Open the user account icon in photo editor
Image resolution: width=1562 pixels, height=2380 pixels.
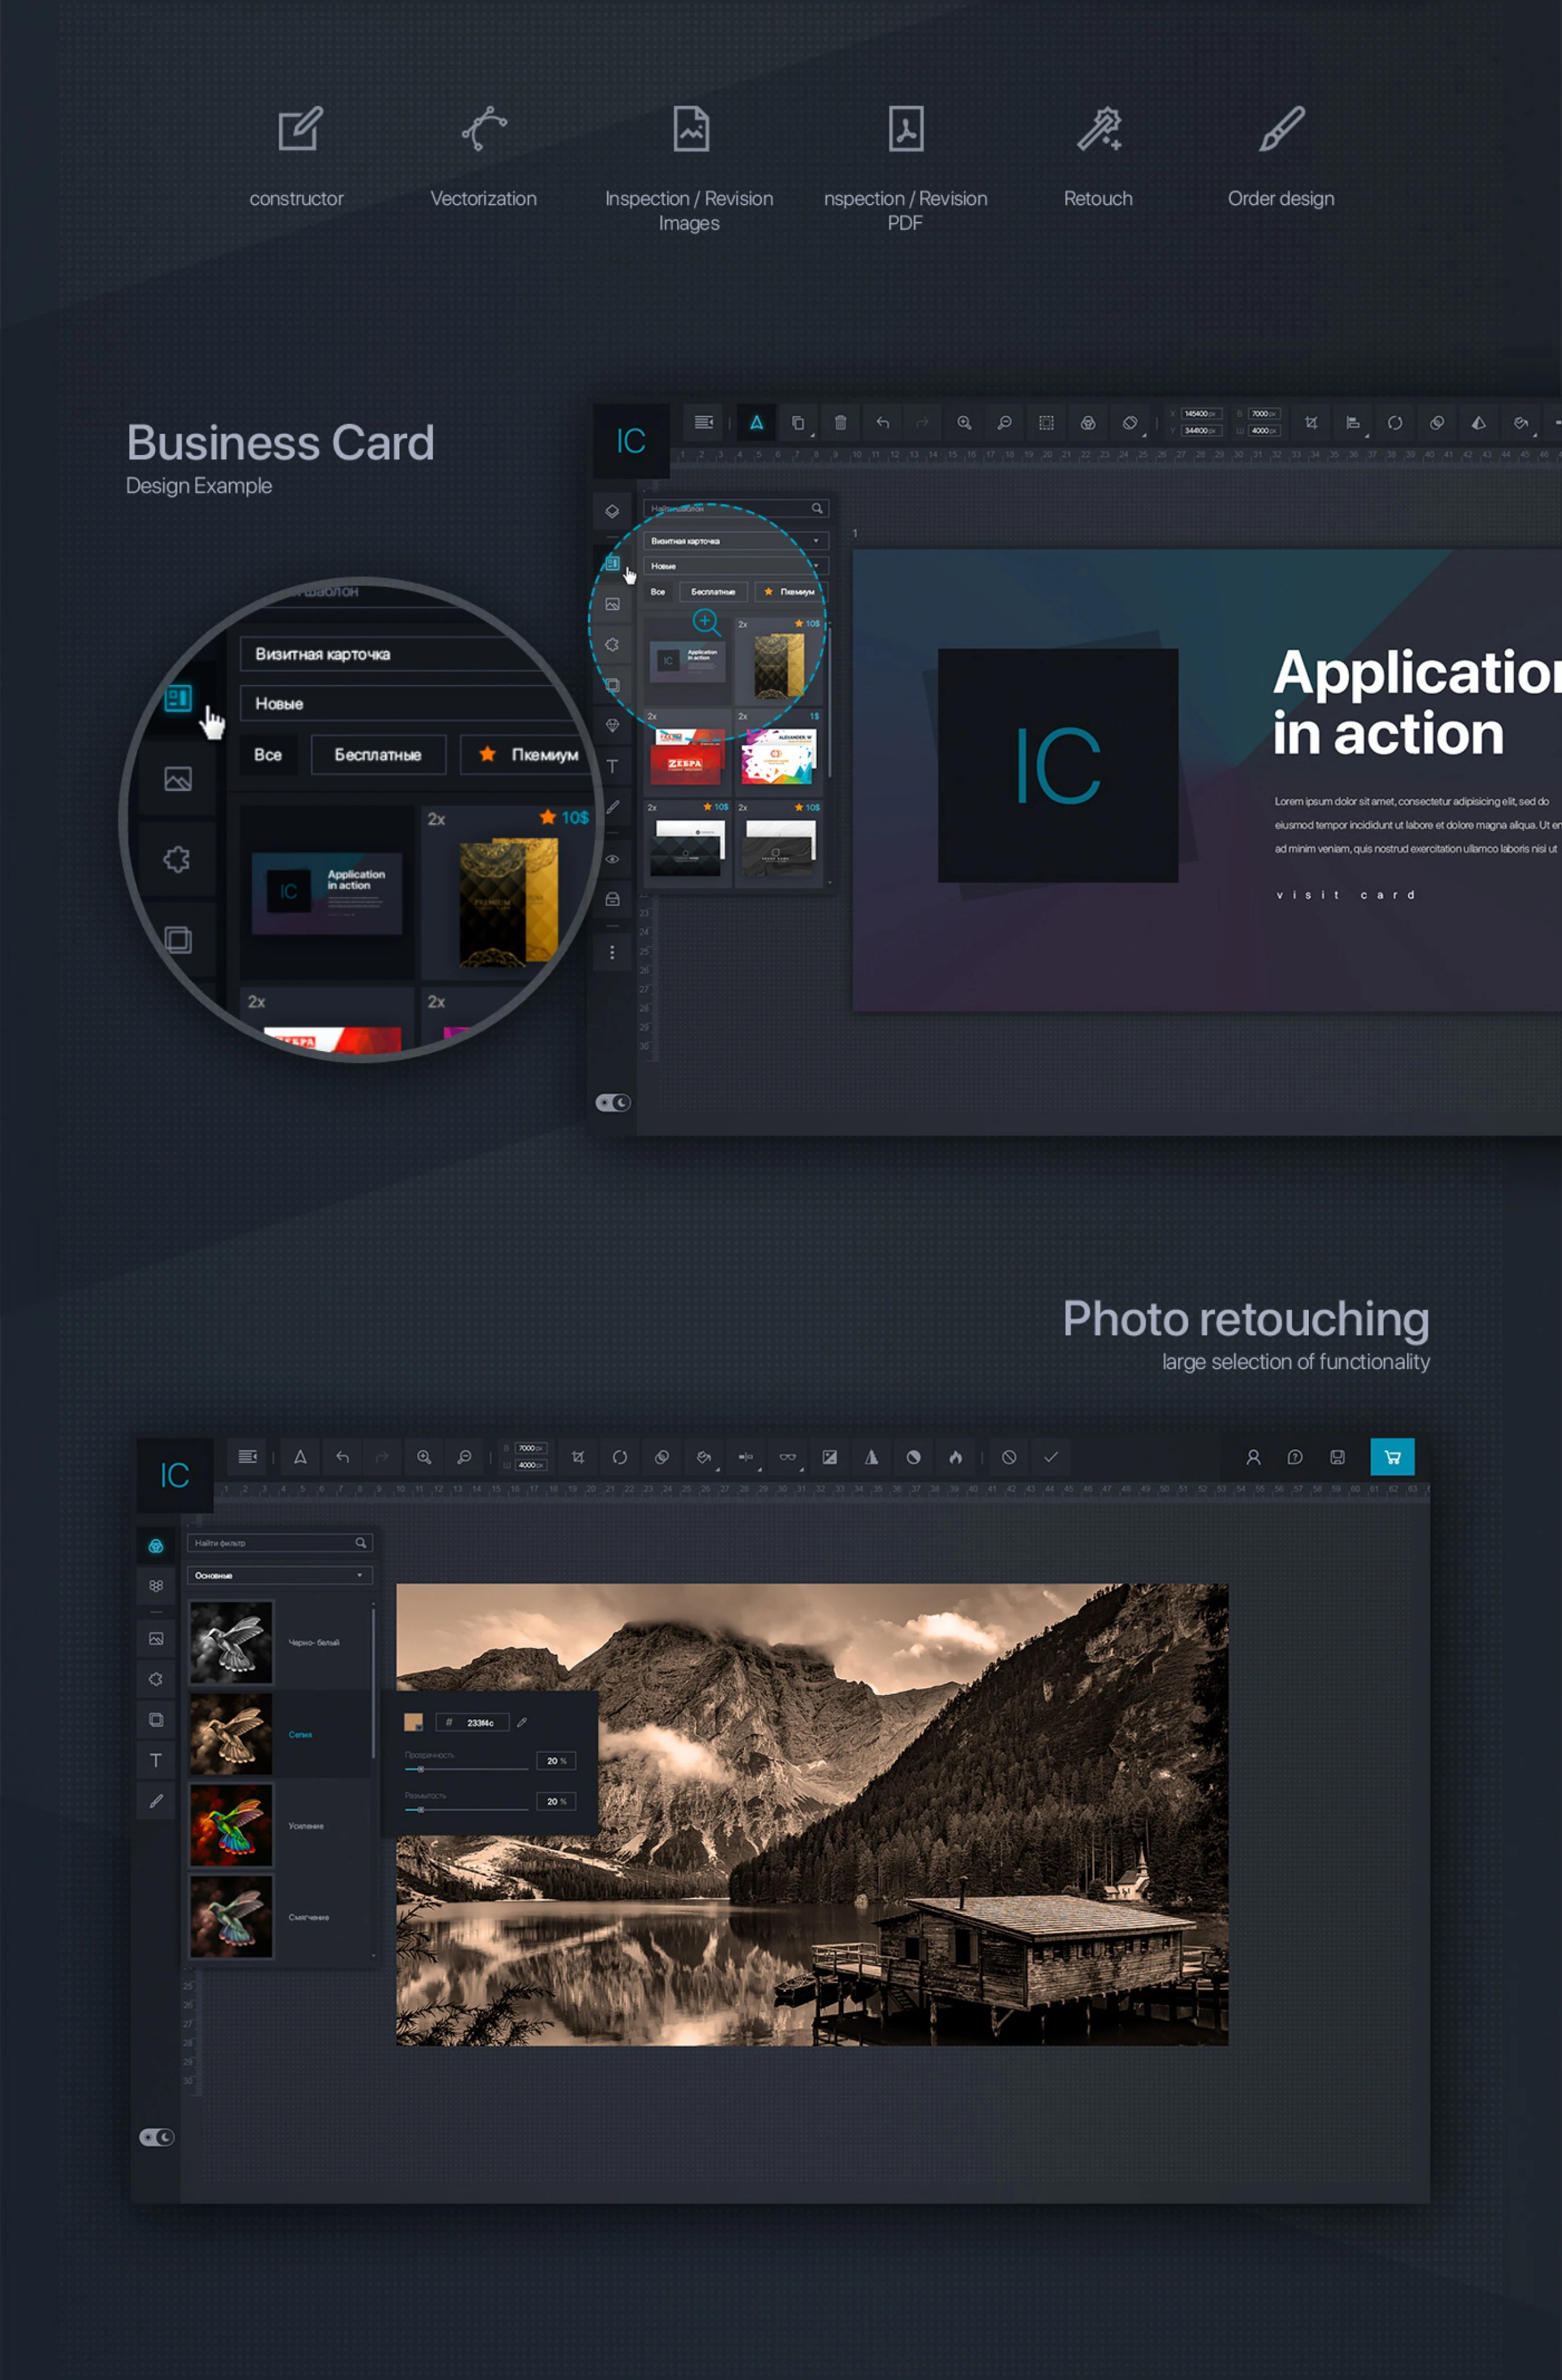pyautogui.click(x=1253, y=1457)
